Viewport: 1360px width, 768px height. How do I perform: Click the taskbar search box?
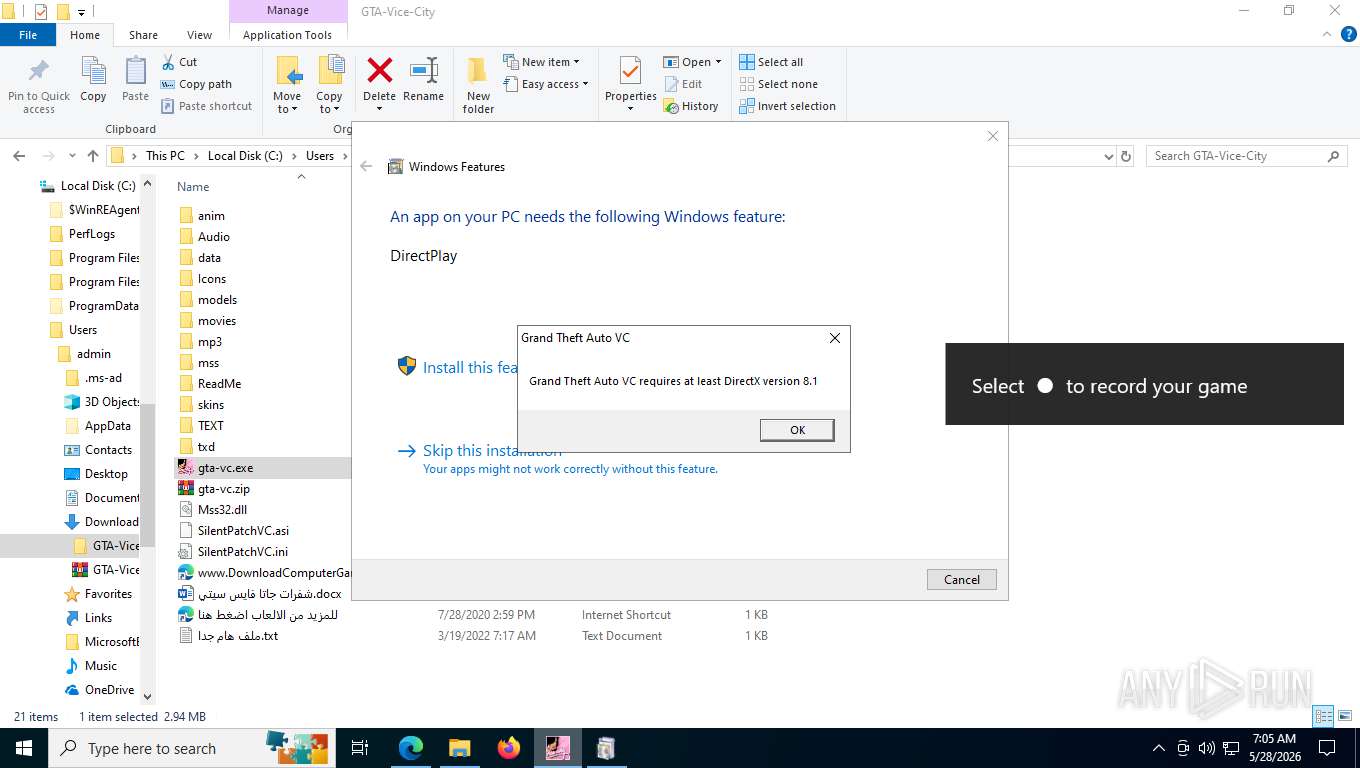click(x=190, y=748)
